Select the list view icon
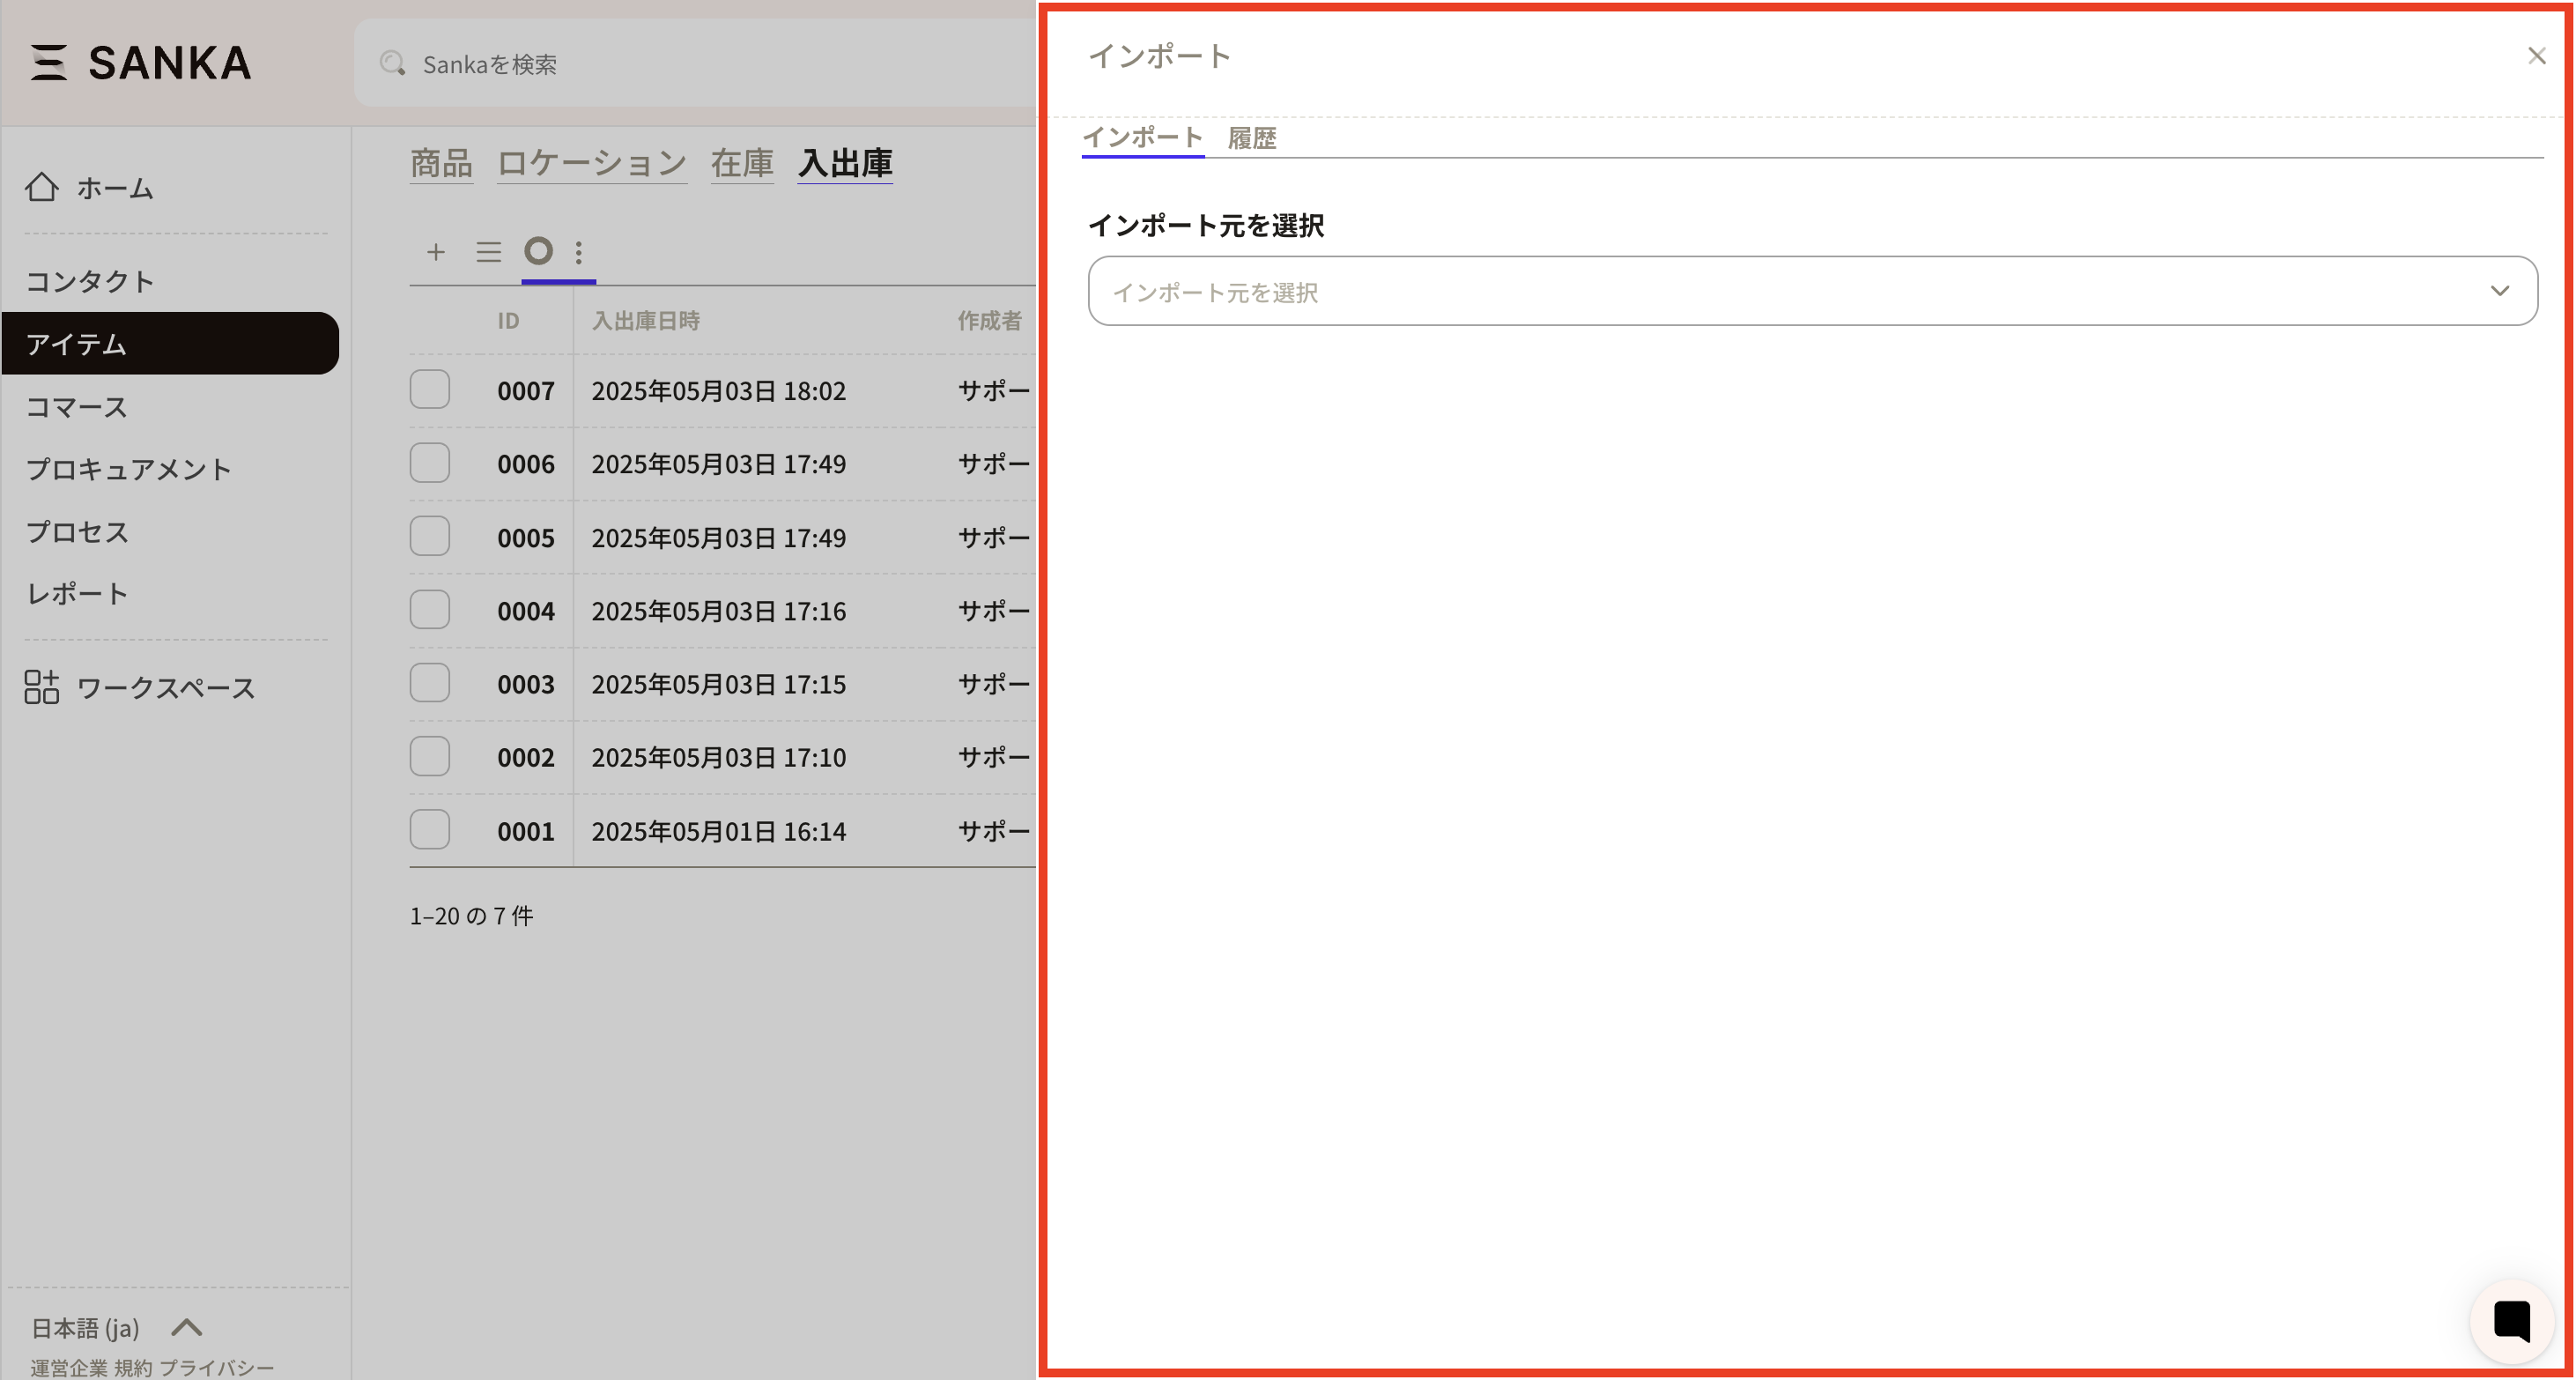This screenshot has height=1380, width=2576. (x=488, y=252)
